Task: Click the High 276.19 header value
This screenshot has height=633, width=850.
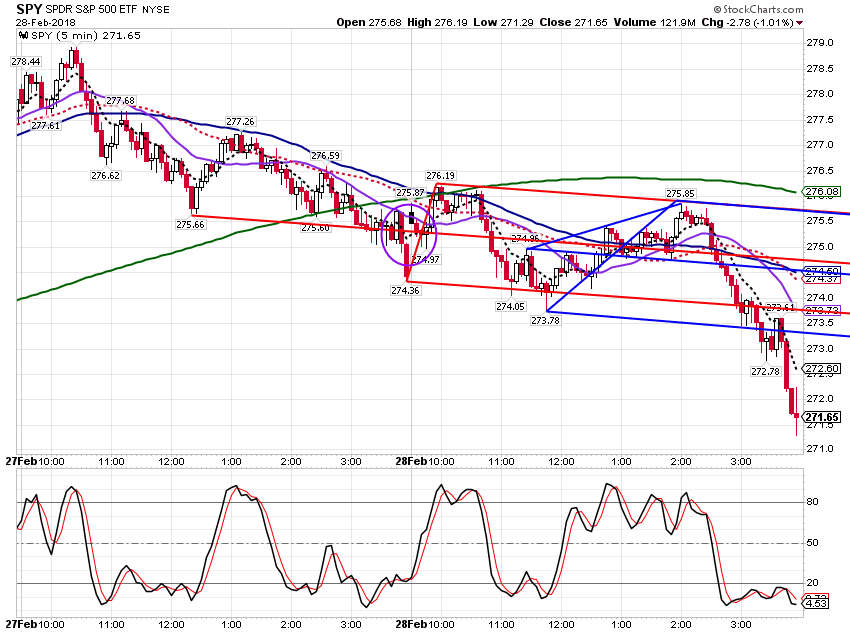Action: click(x=437, y=23)
